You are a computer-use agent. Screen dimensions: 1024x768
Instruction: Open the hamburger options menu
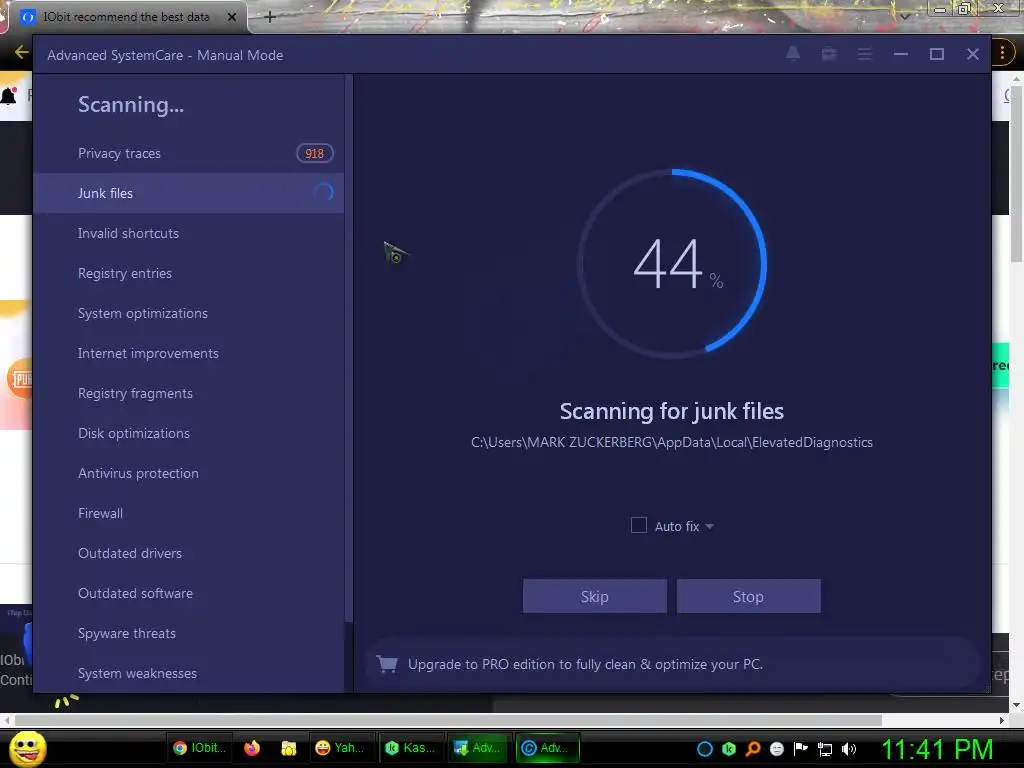pyautogui.click(x=865, y=54)
